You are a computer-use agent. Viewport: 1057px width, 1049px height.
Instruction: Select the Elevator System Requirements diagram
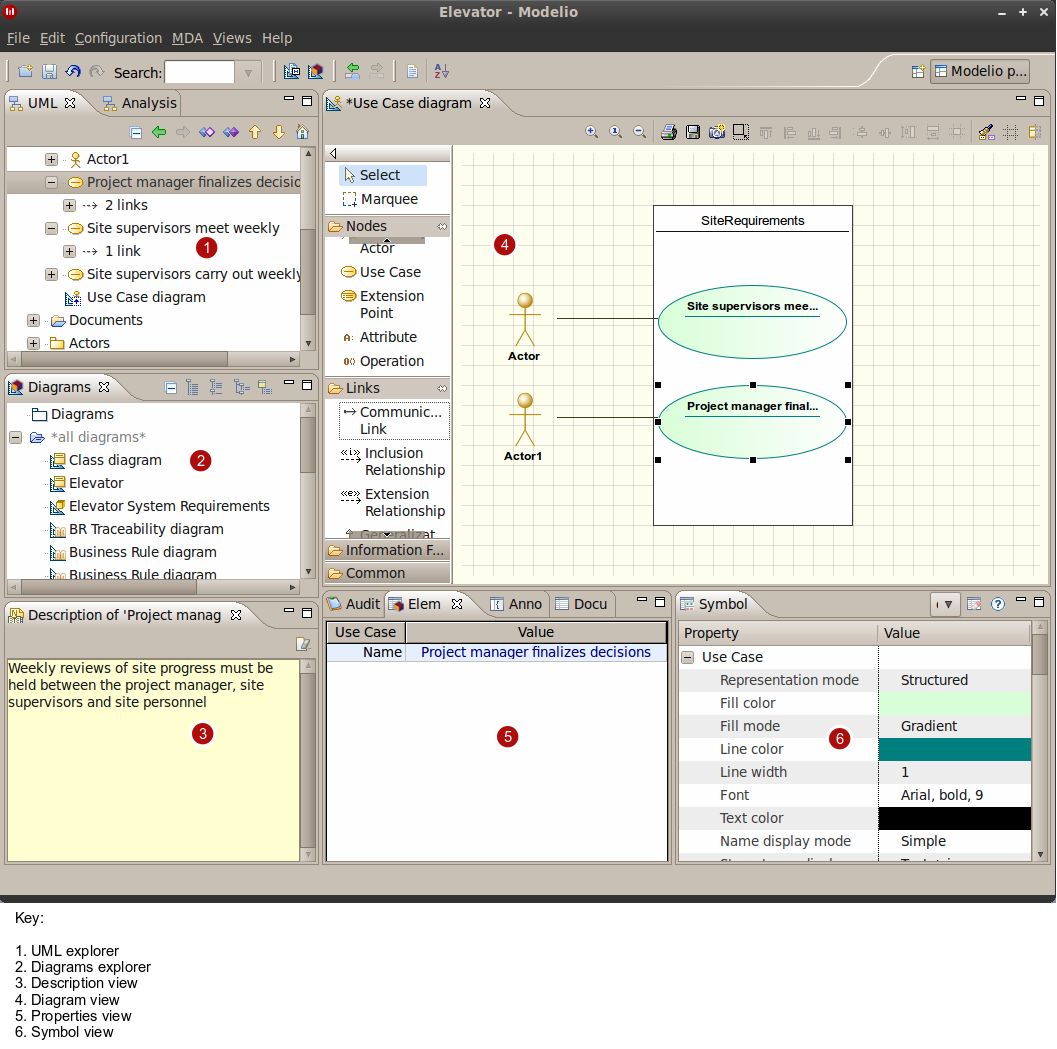[159, 506]
